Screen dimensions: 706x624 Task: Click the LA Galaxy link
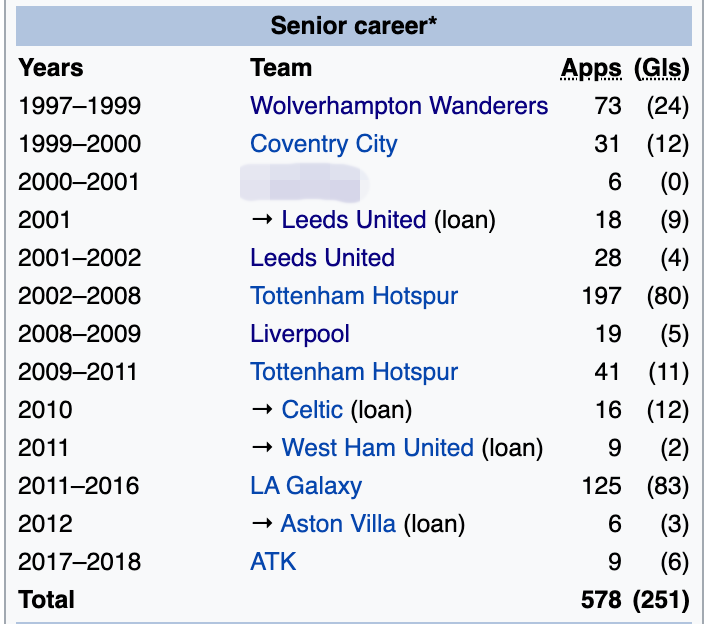click(x=306, y=486)
